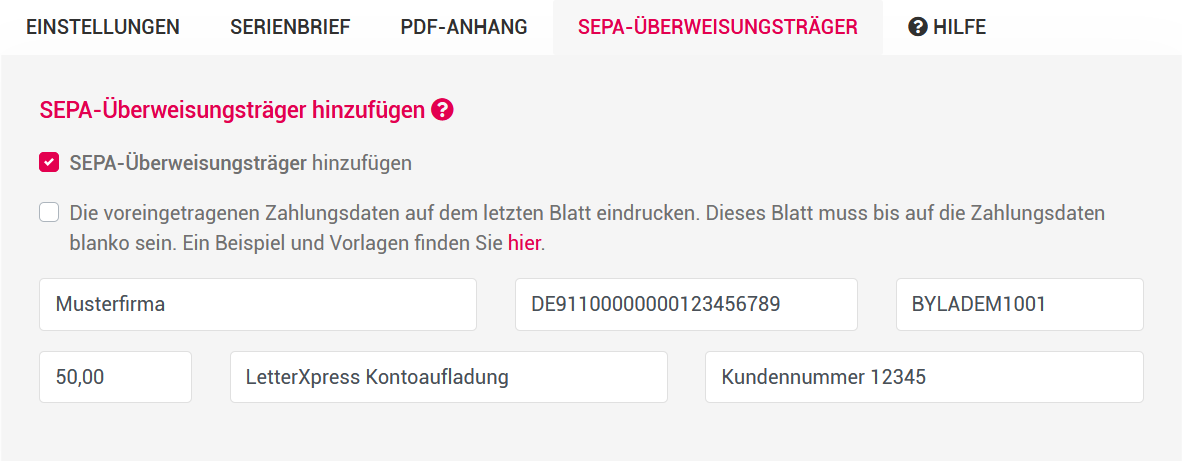The width and height of the screenshot is (1182, 461).
Task: Select the SEPA-ÜBERWEISUNGSTRÄGER tab
Action: (717, 27)
